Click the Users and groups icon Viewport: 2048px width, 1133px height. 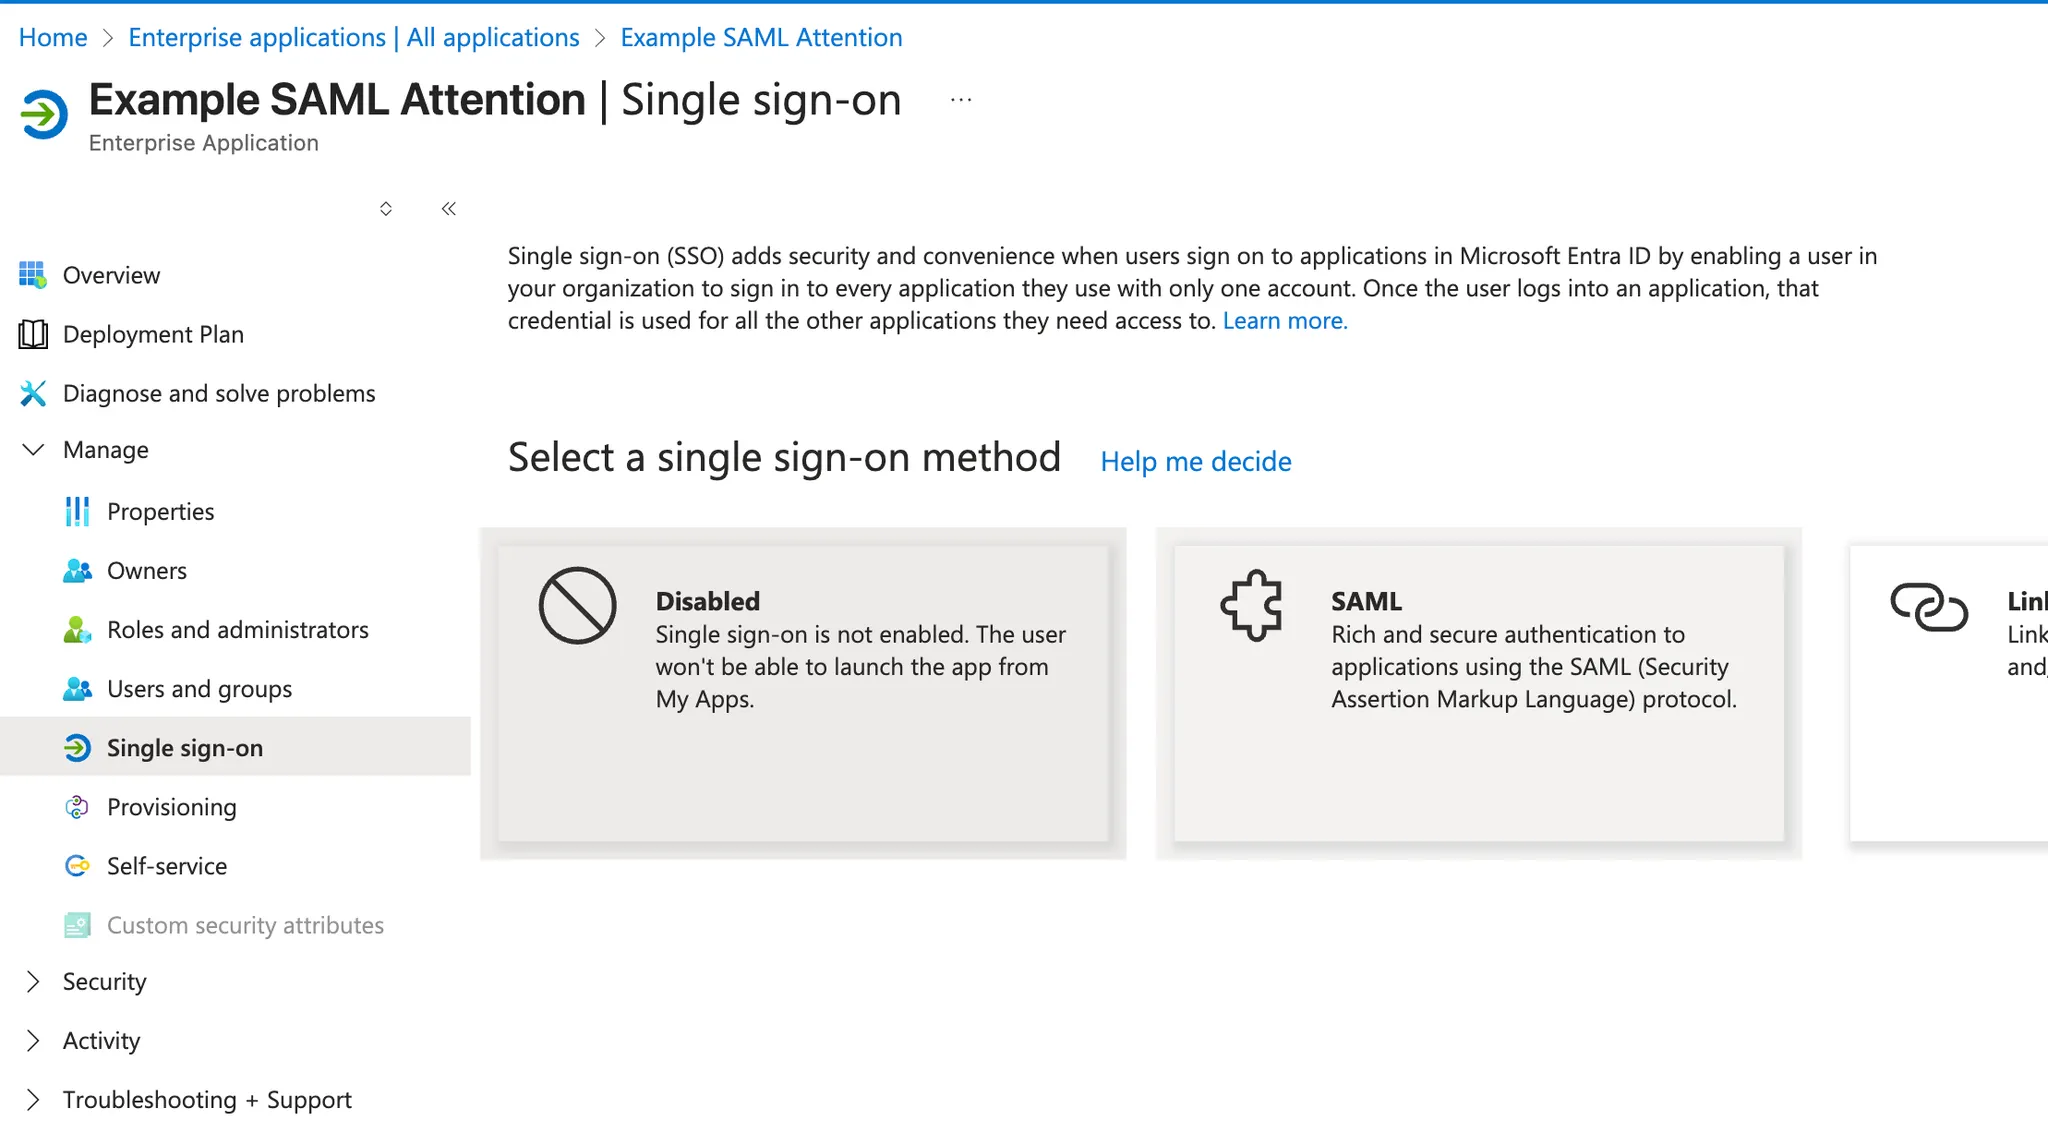pyautogui.click(x=78, y=688)
